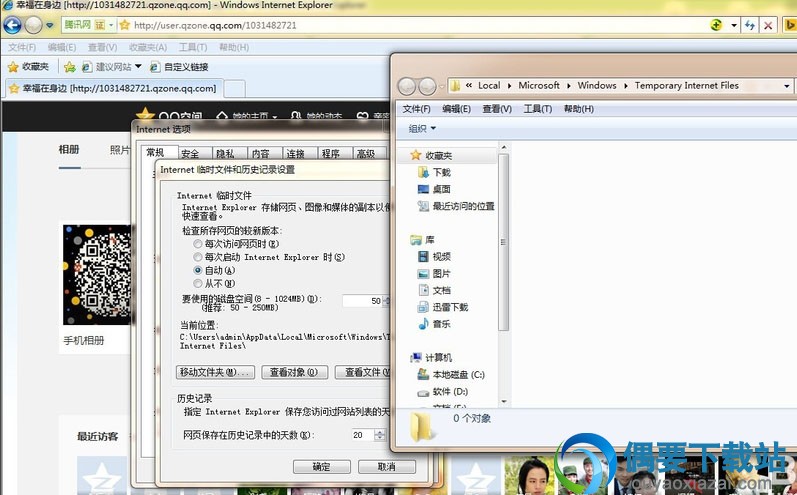Screen dimensions: 797x495
Task: Switch to 安全 tab in Internet 选项
Action: 190,153
